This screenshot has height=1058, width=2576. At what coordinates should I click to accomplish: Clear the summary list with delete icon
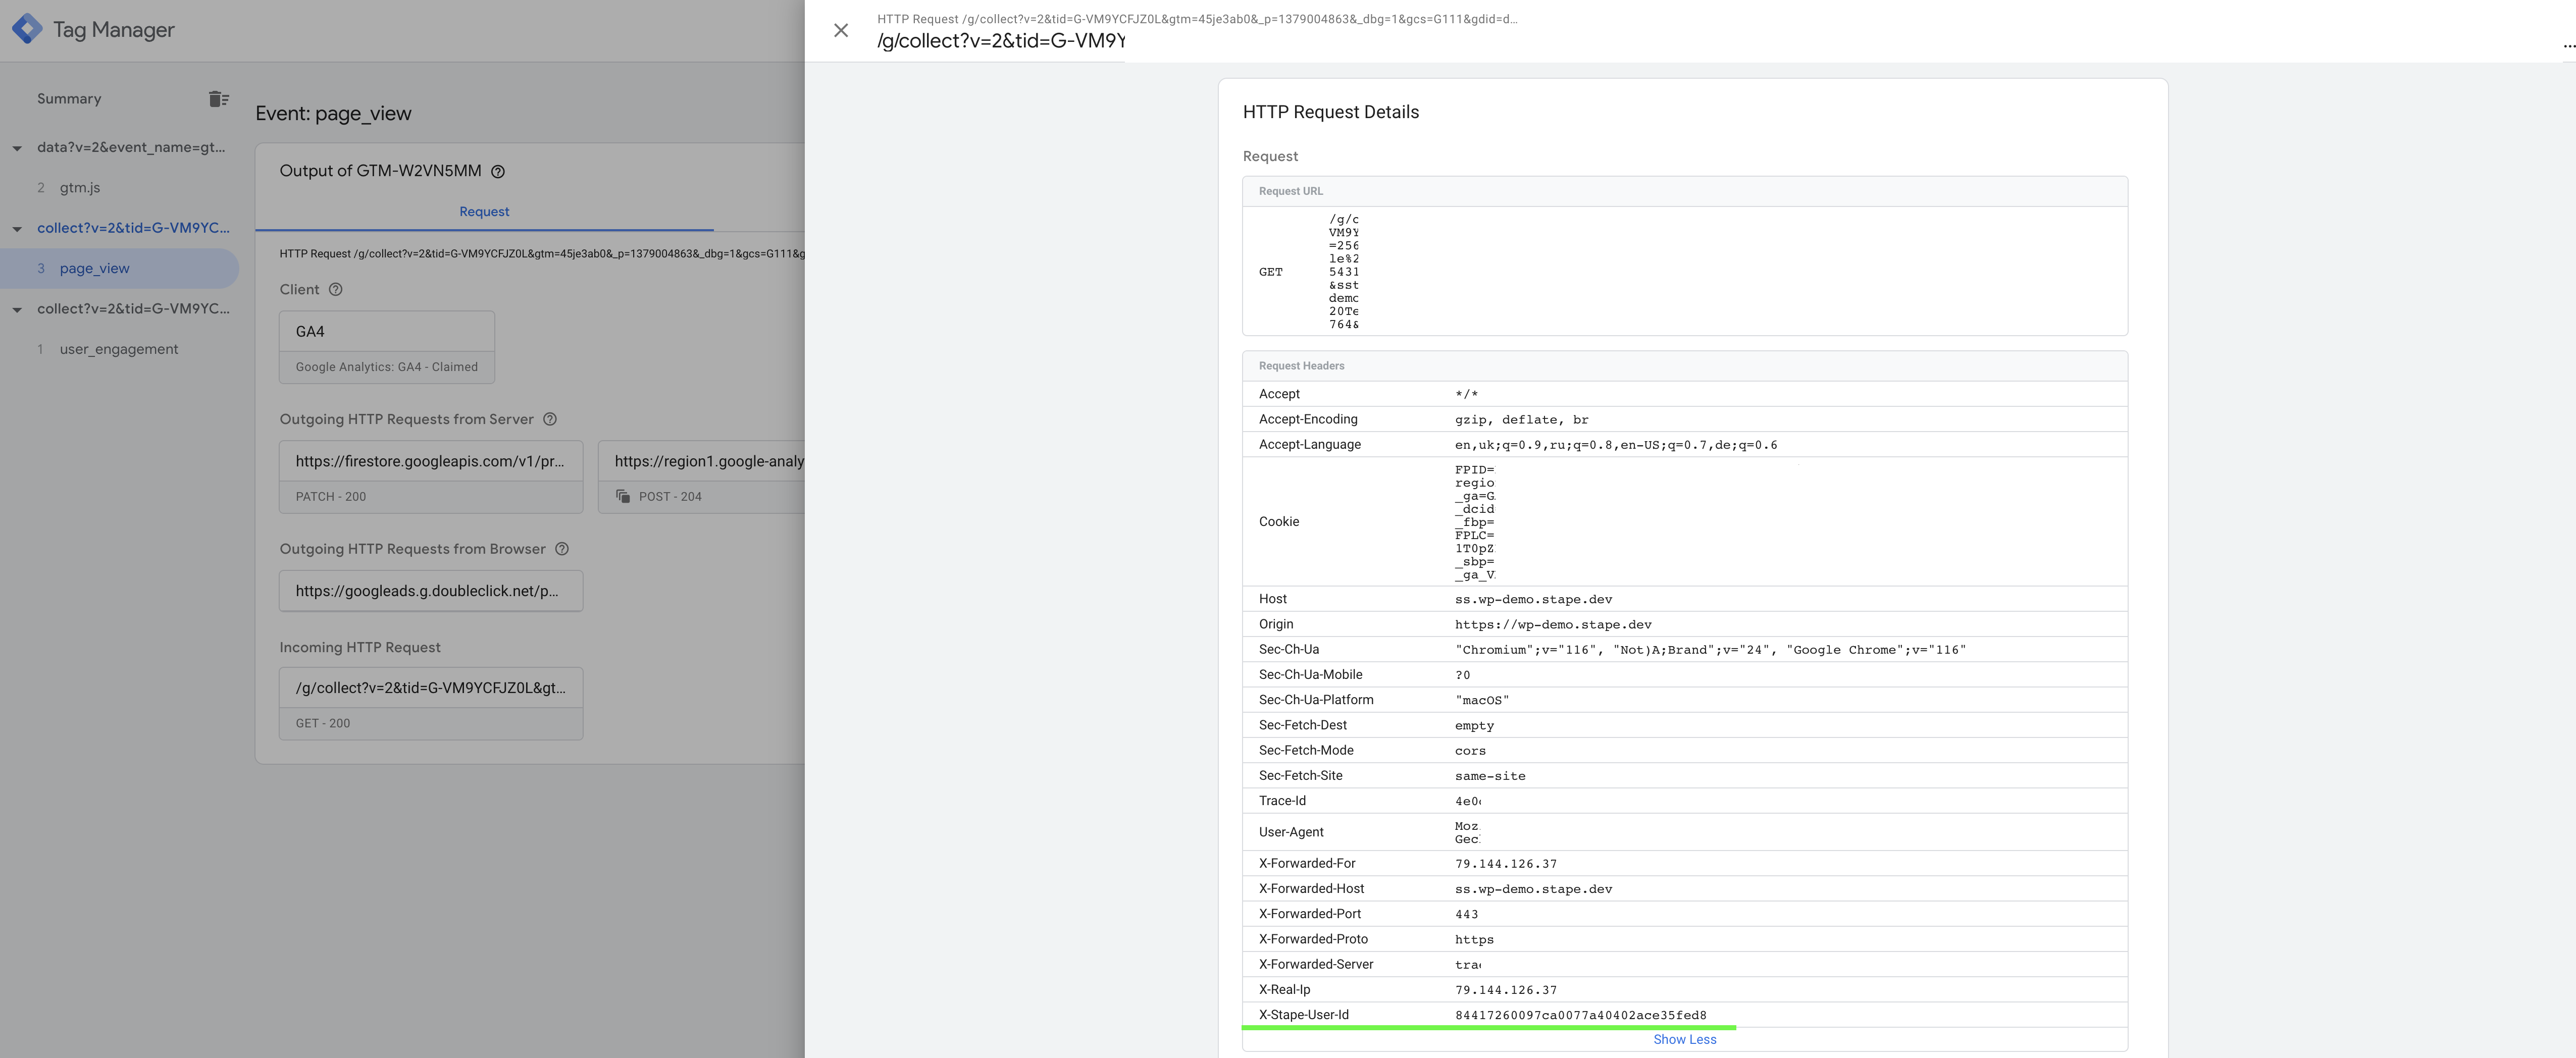tap(219, 98)
